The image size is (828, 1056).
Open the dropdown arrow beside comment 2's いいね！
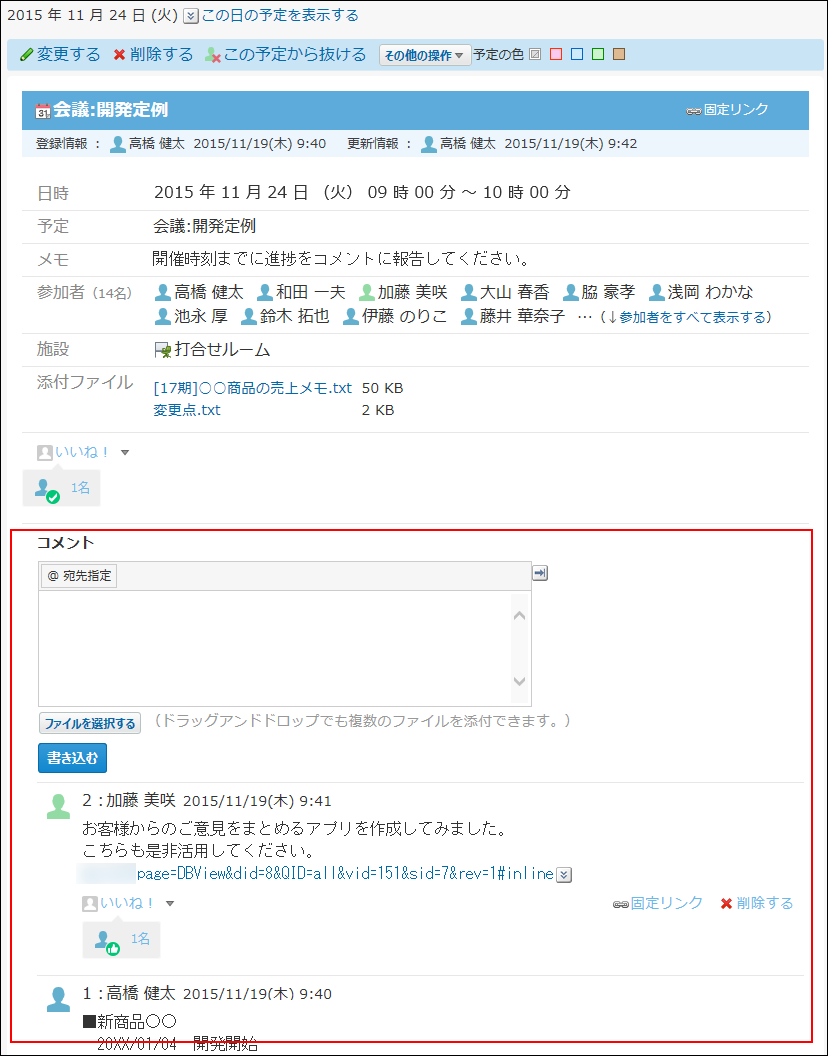coord(170,903)
